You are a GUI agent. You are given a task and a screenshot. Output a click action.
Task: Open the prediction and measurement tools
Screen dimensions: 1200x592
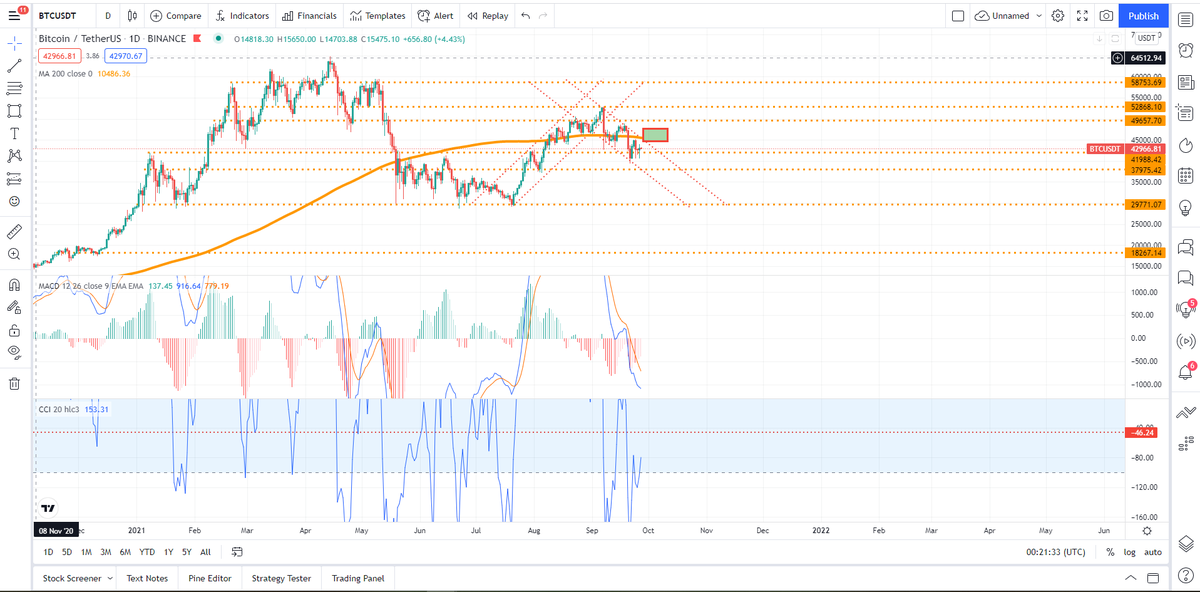14,178
